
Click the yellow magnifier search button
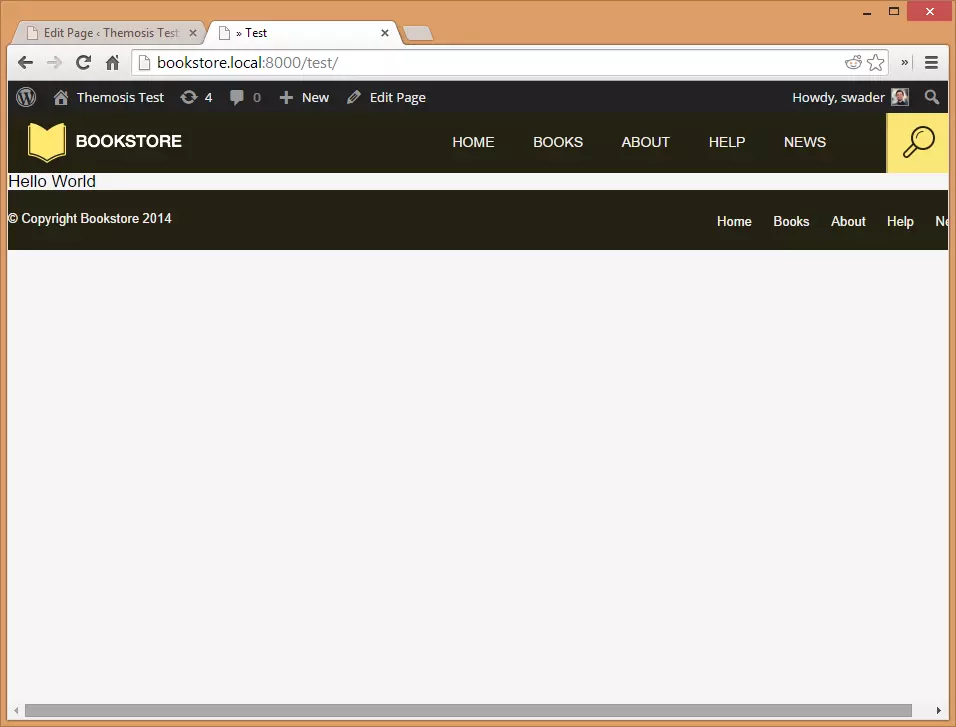(x=917, y=143)
